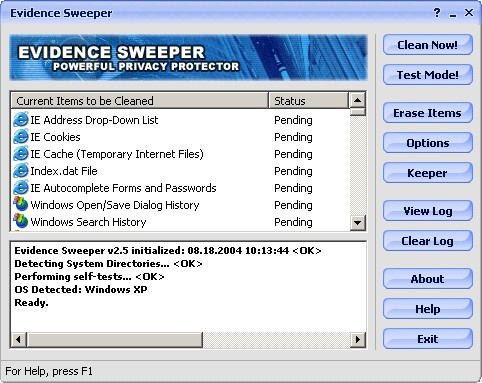Start cleaning with the Clean Now! button
This screenshot has height=383, width=482.
(x=428, y=45)
